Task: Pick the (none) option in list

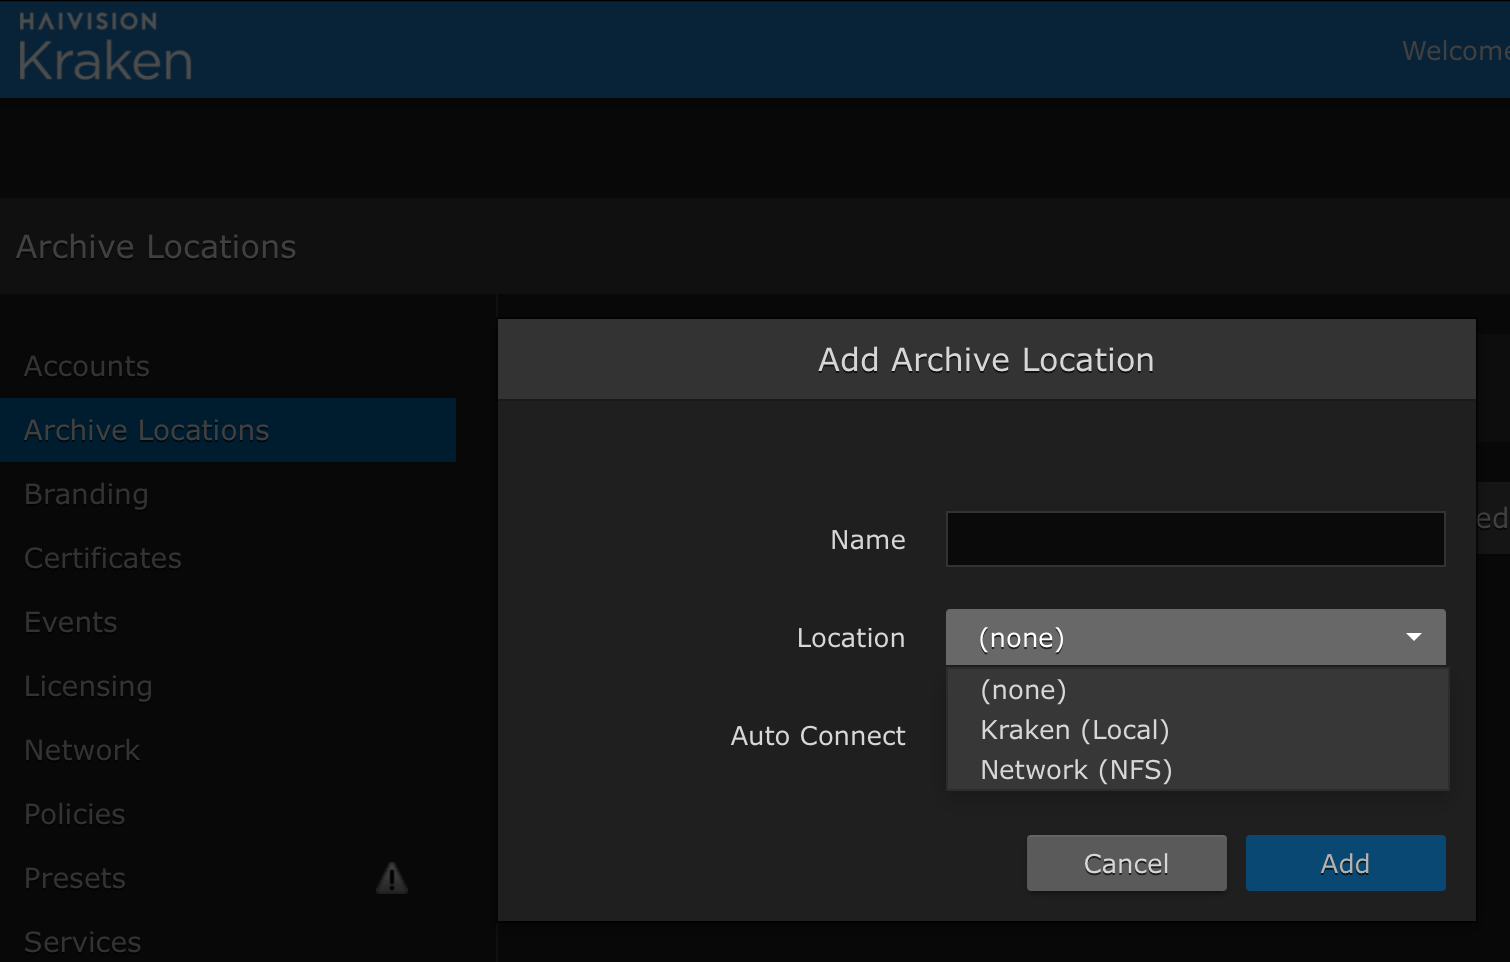Action: (x=1023, y=690)
